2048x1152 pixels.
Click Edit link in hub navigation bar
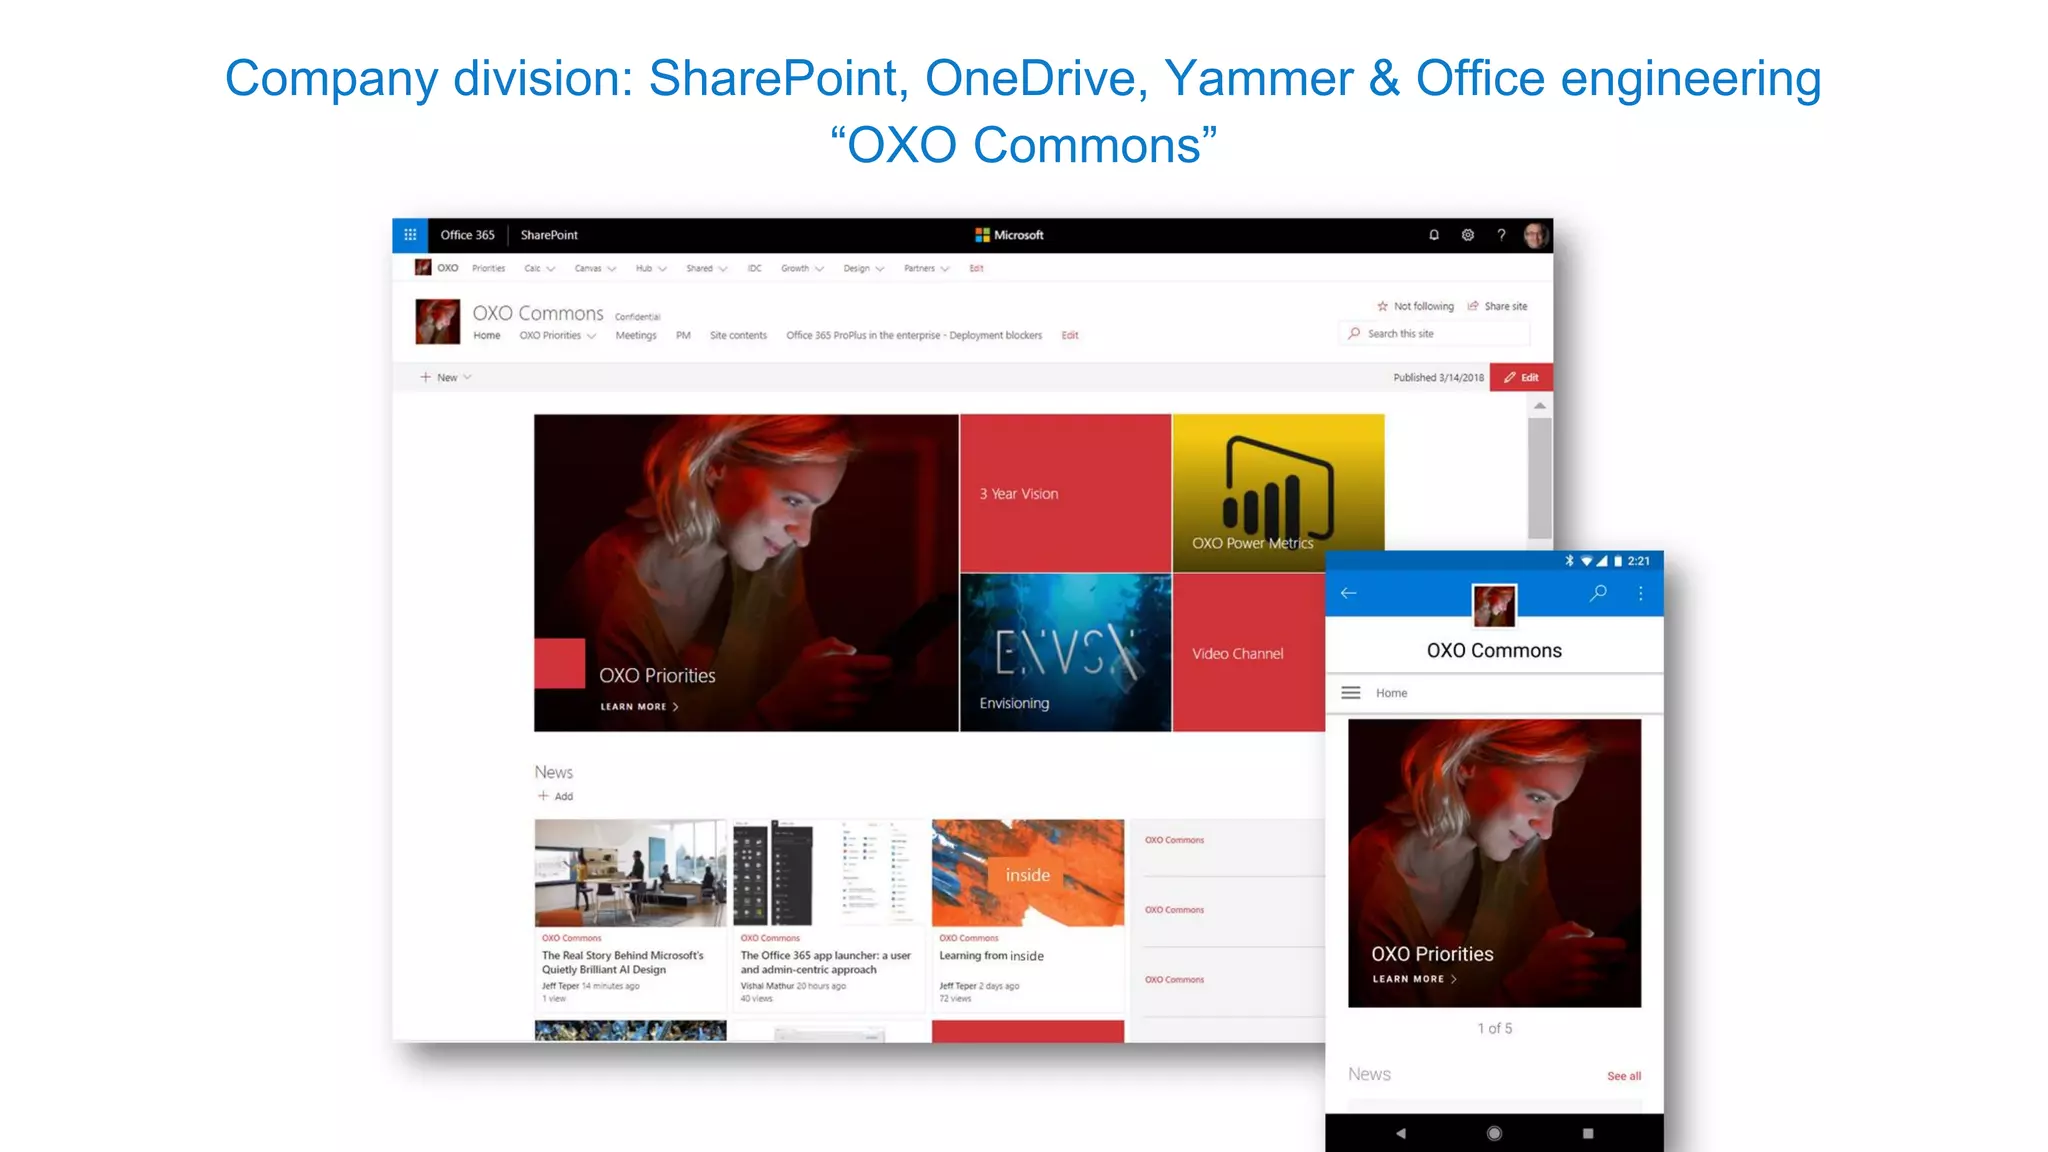976,268
